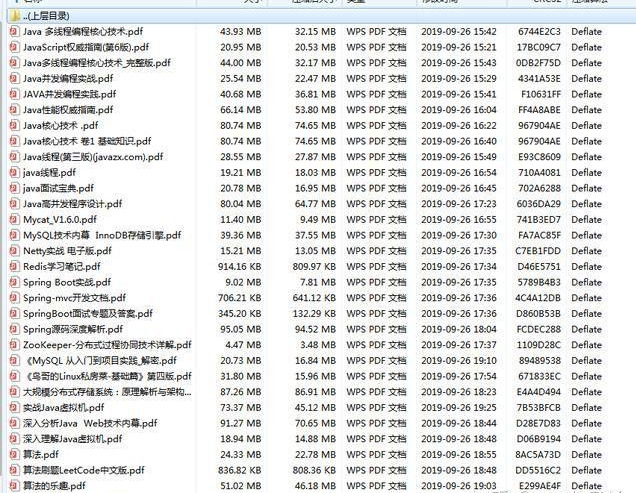Click PDF icon of Spring源码深度解析.pdf
Screen dimensions: 636x493
click(14, 329)
